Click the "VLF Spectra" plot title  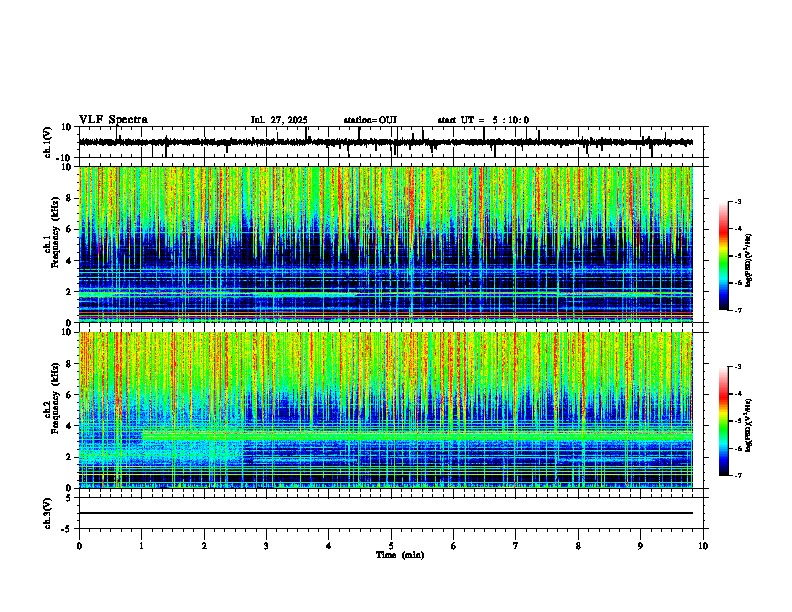click(x=113, y=120)
